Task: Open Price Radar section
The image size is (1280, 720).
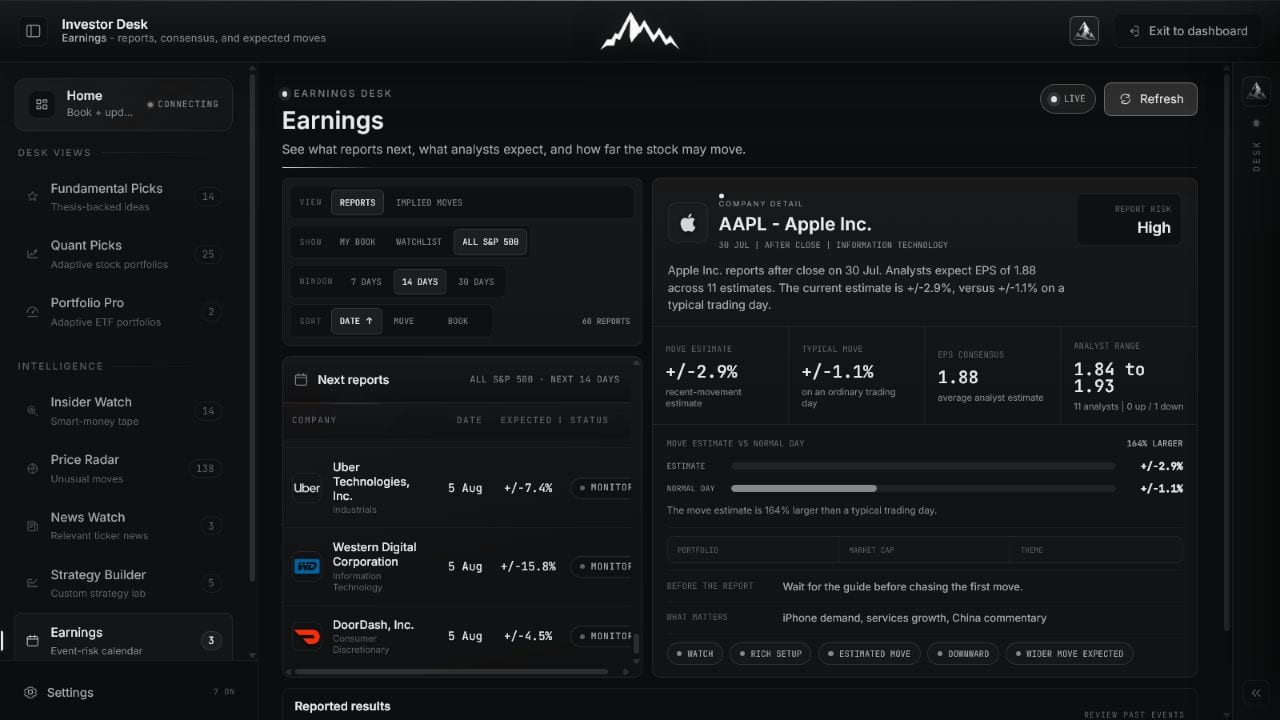Action: click(123, 468)
